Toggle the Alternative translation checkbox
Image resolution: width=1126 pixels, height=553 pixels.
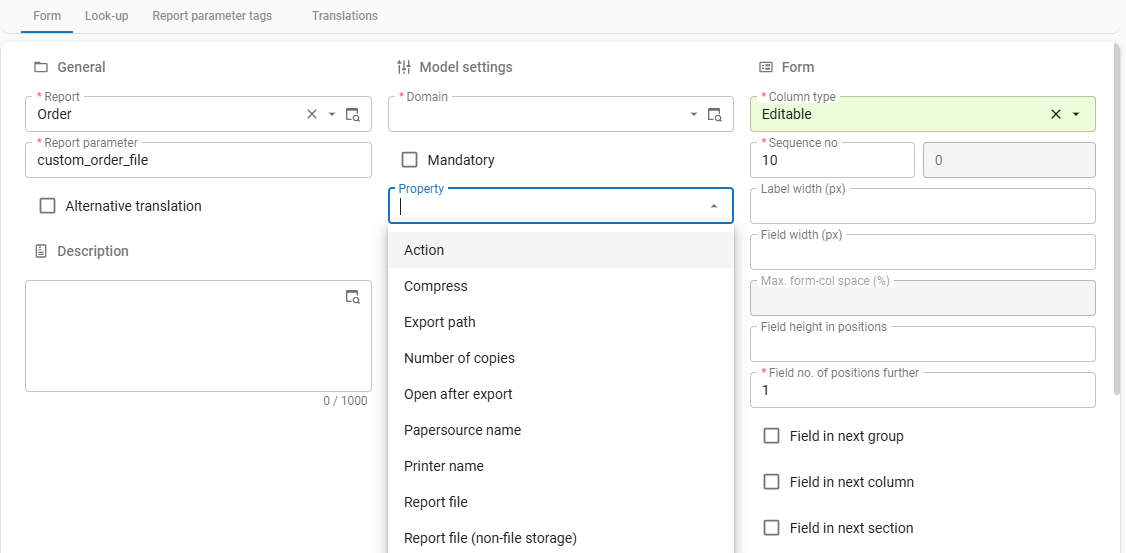click(47, 206)
